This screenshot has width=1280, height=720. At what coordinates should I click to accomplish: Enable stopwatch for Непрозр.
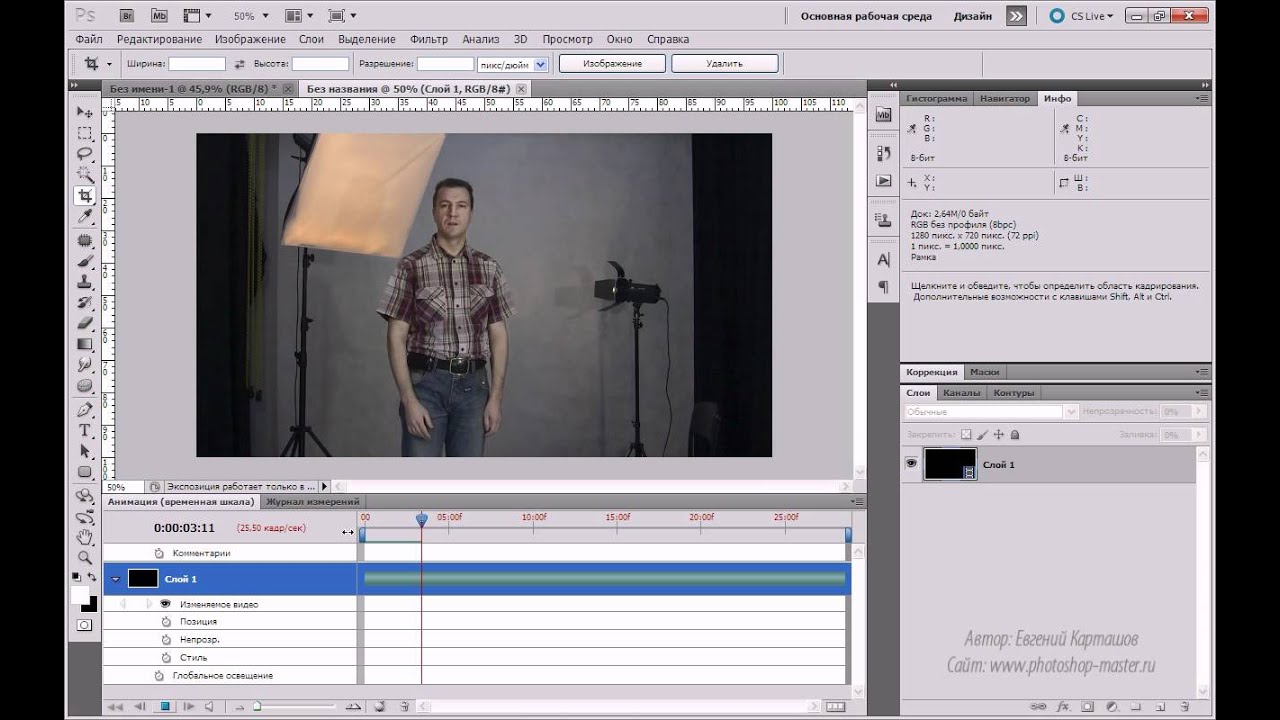[x=167, y=640]
